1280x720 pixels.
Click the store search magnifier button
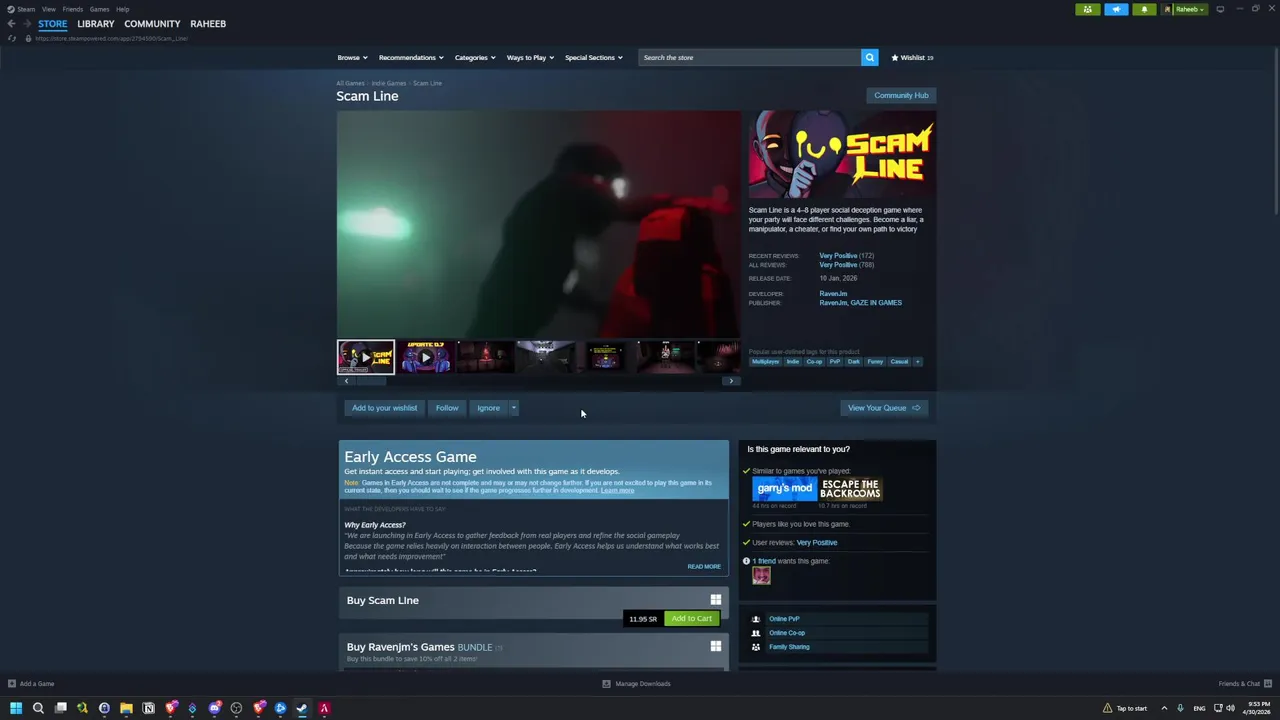pyautogui.click(x=869, y=57)
